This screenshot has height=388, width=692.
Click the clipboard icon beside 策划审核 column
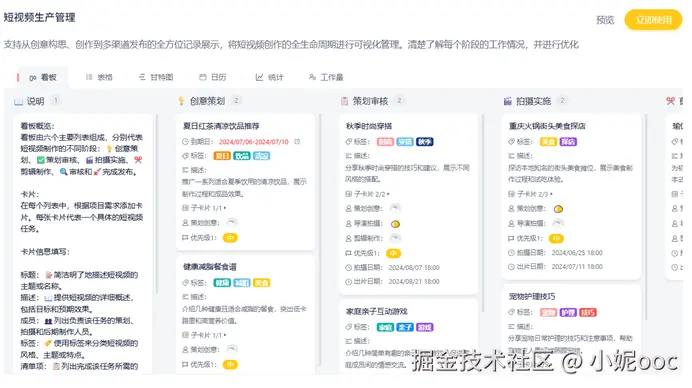click(344, 101)
